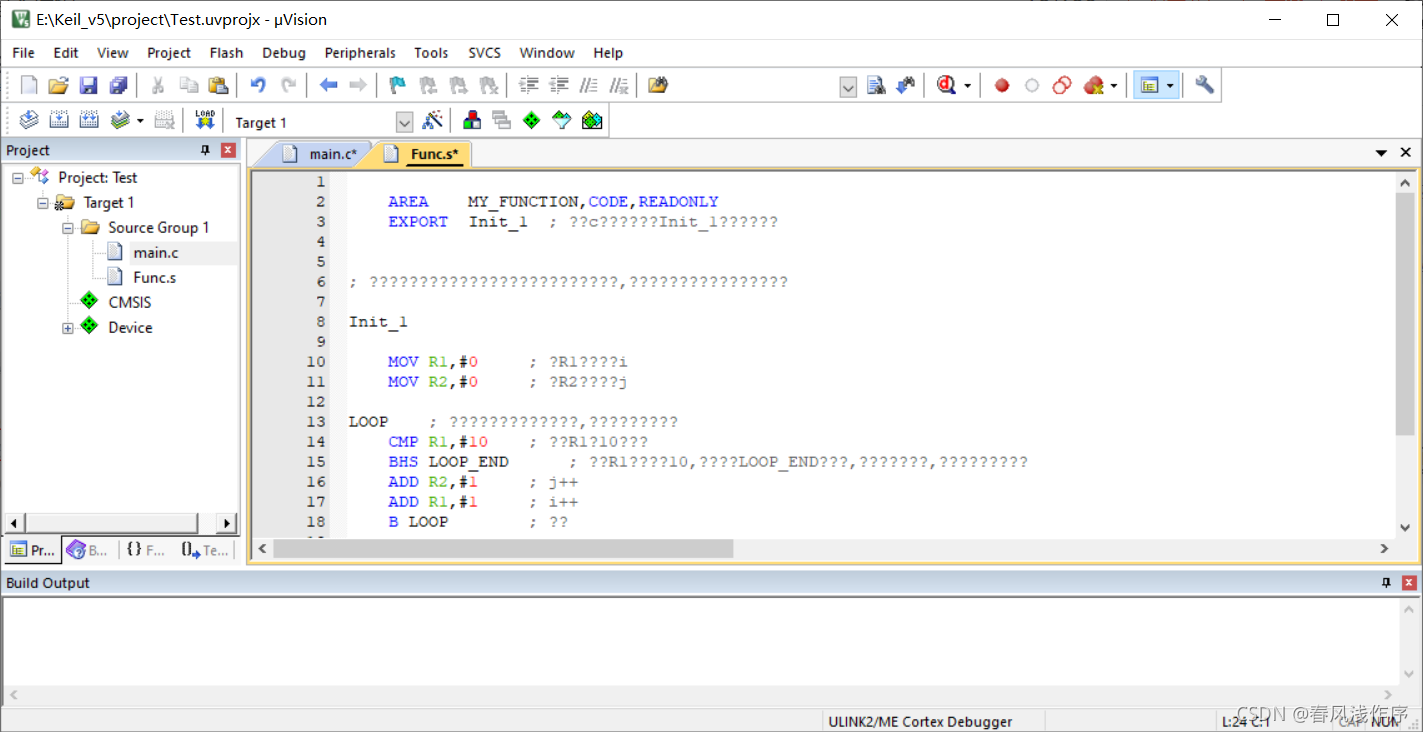
Task: Save the current file via toolbar
Action: [88, 86]
